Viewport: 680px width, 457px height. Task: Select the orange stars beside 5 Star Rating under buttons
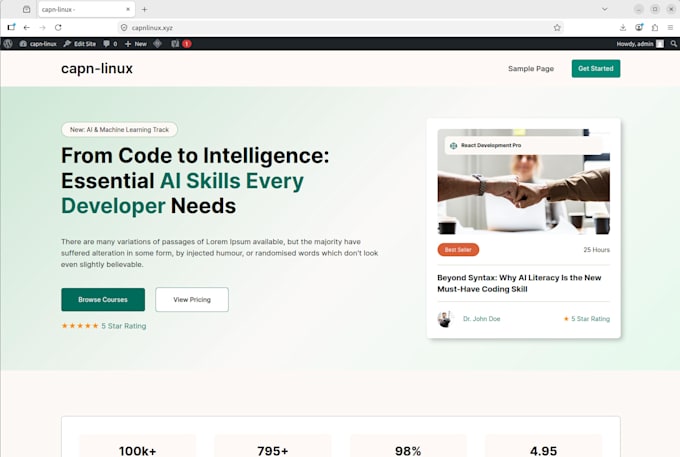point(80,326)
